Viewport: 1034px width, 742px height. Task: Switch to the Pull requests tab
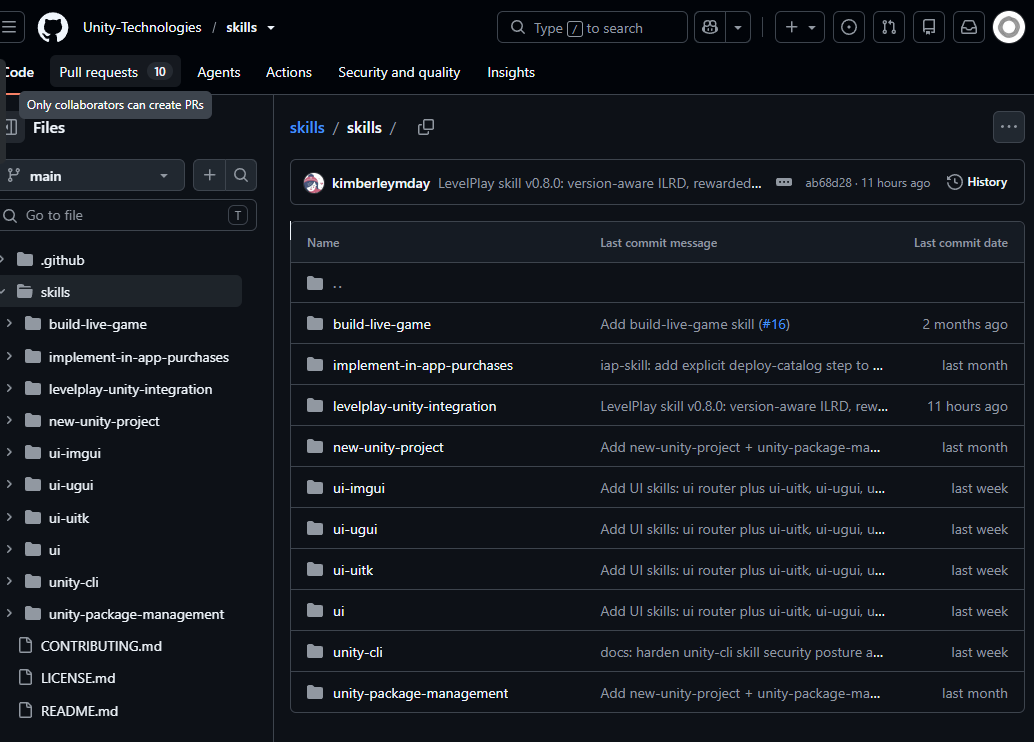[115, 72]
